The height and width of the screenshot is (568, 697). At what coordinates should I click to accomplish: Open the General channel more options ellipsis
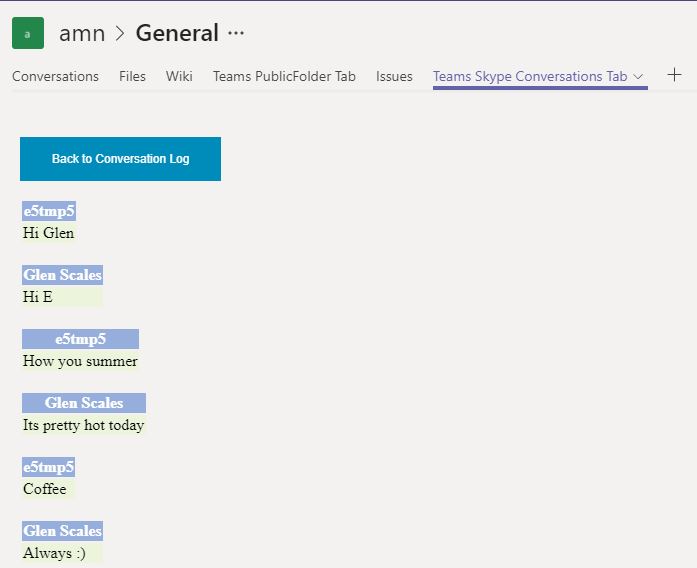point(236,33)
